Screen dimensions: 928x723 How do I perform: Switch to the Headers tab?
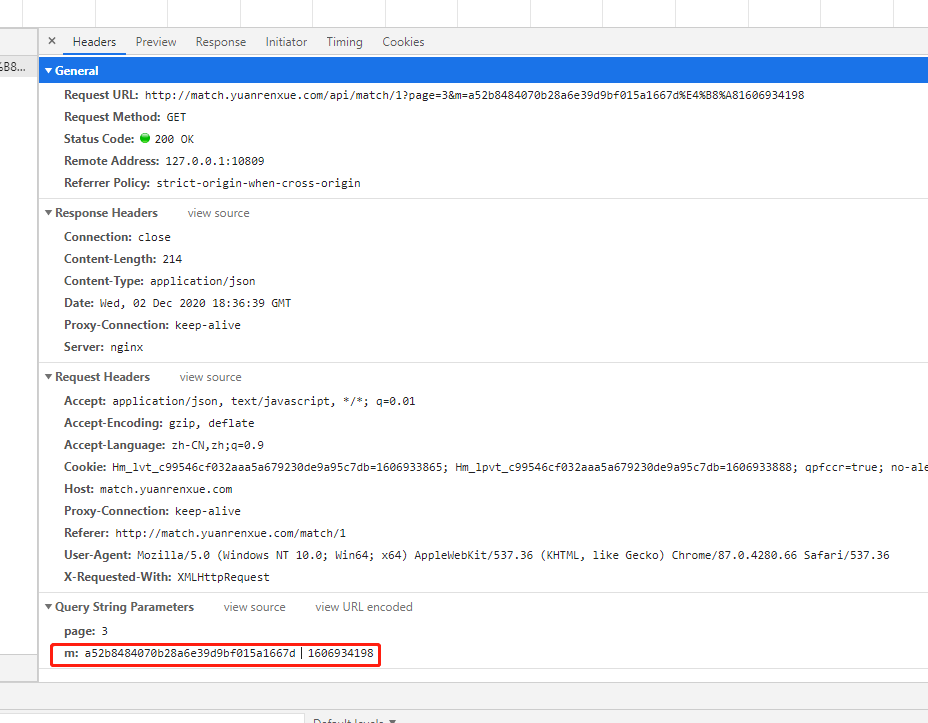pyautogui.click(x=94, y=42)
